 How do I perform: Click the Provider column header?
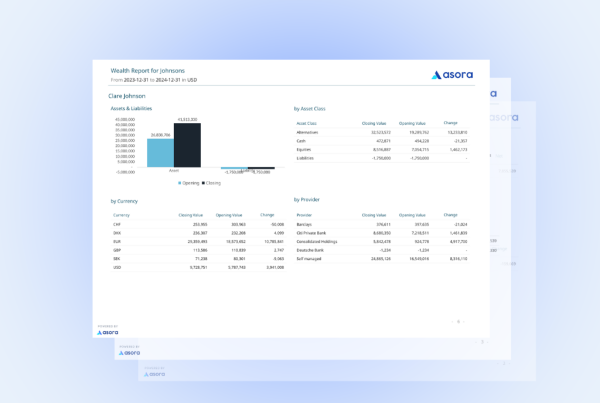pos(306,215)
